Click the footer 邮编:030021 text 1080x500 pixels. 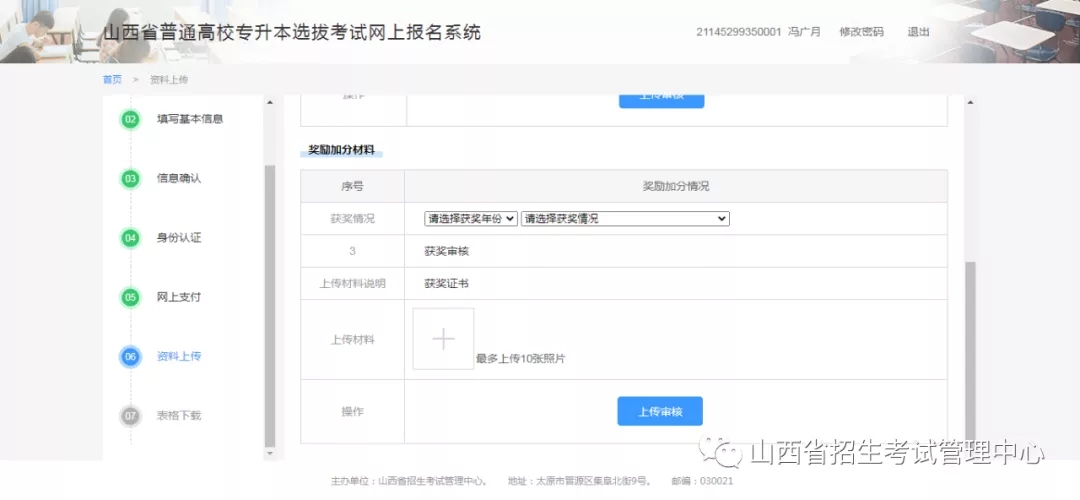(702, 481)
